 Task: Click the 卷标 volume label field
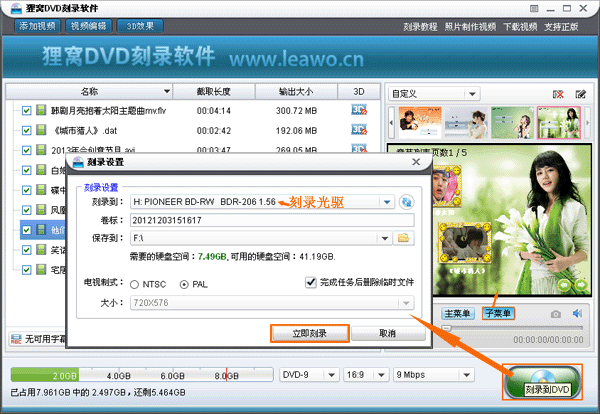tap(272, 220)
